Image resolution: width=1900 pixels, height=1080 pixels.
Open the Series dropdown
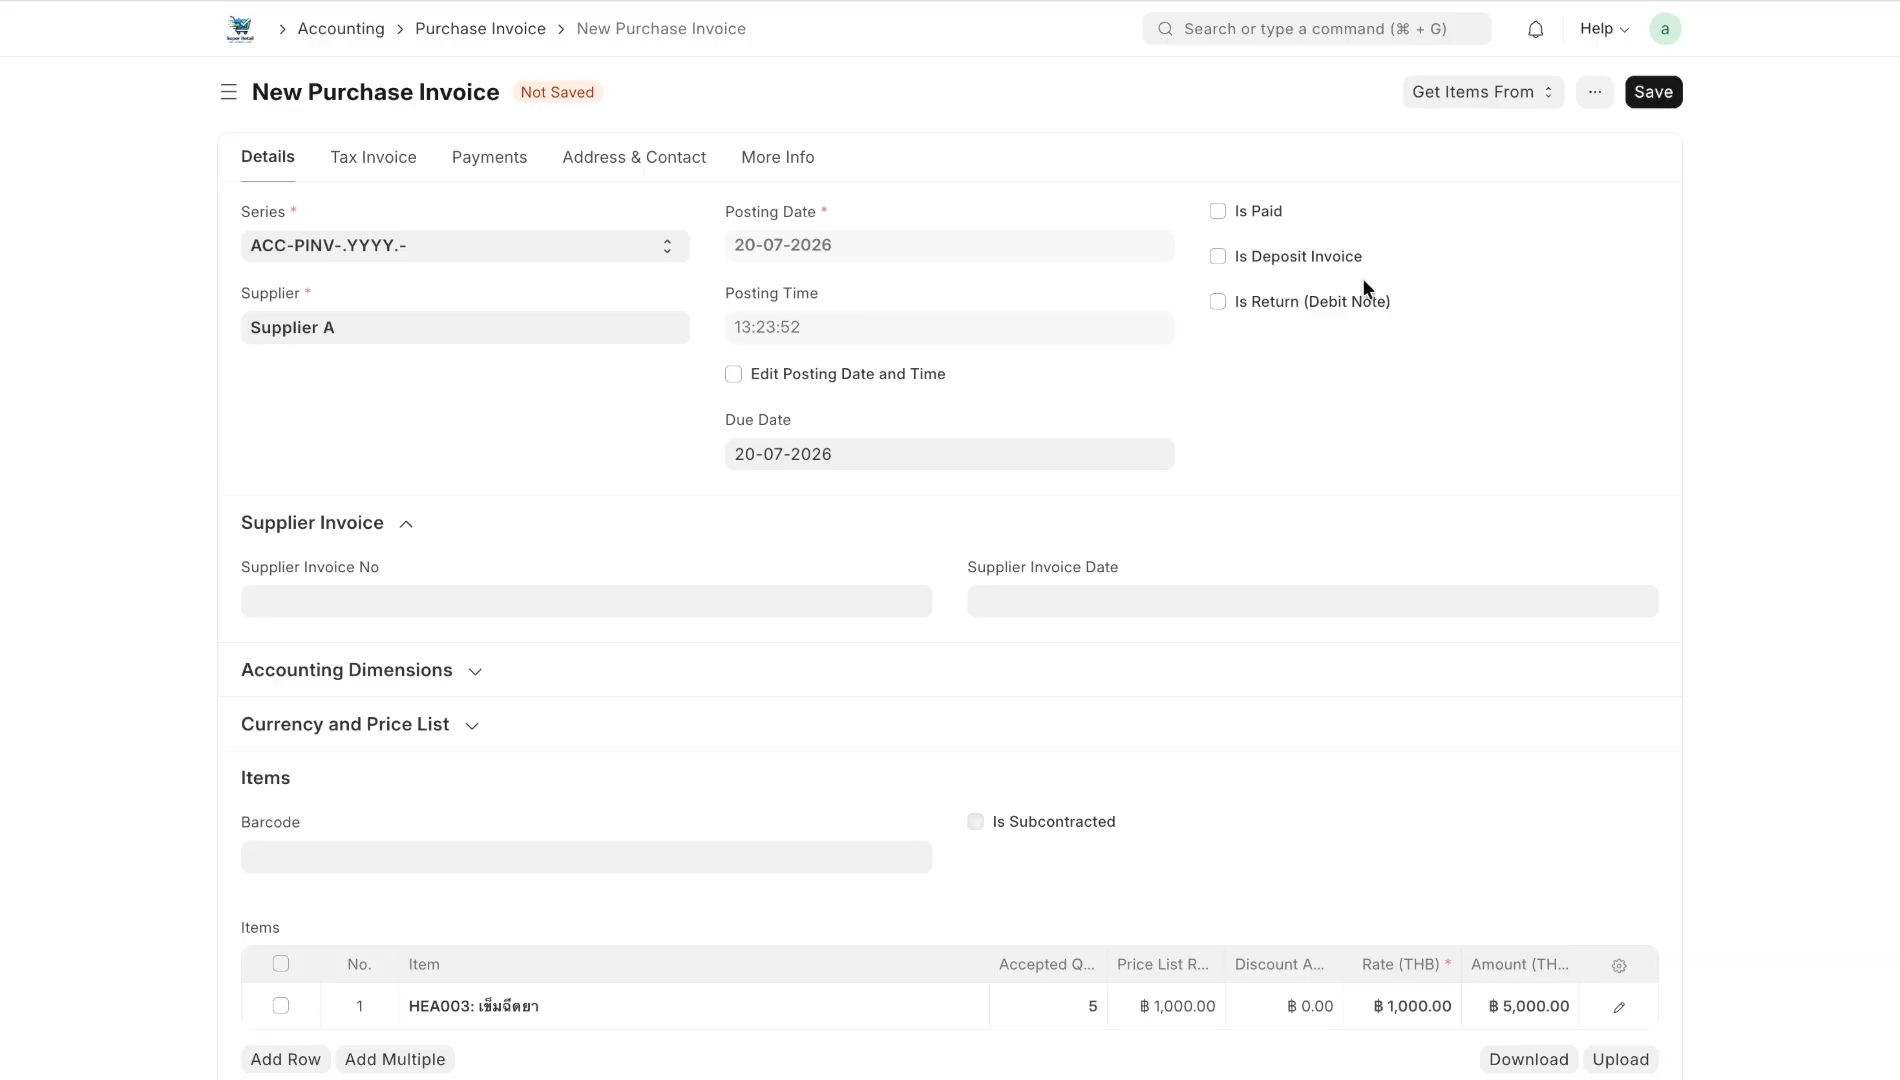coord(465,246)
